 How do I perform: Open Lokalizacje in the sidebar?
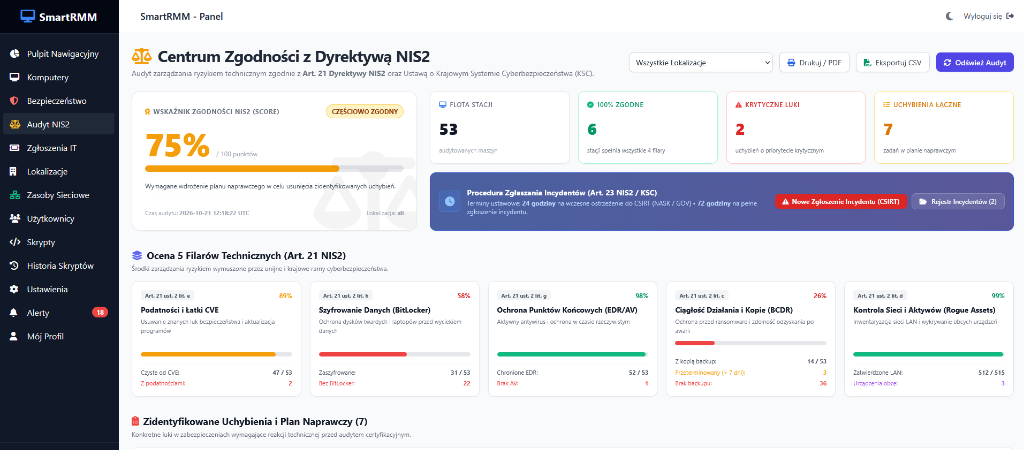tap(59, 171)
